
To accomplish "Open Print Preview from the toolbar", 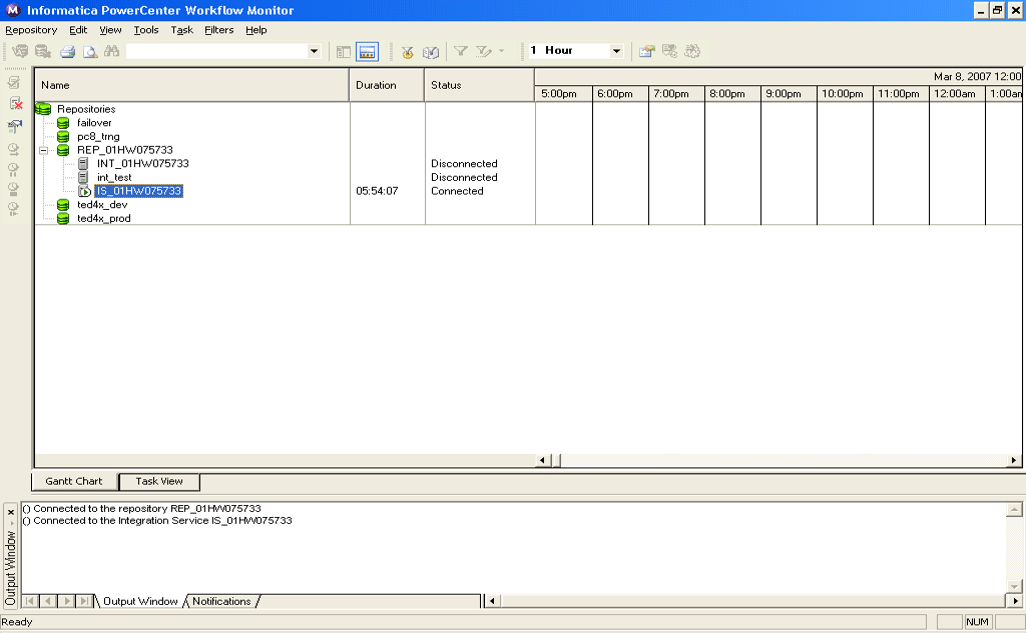I will [90, 50].
